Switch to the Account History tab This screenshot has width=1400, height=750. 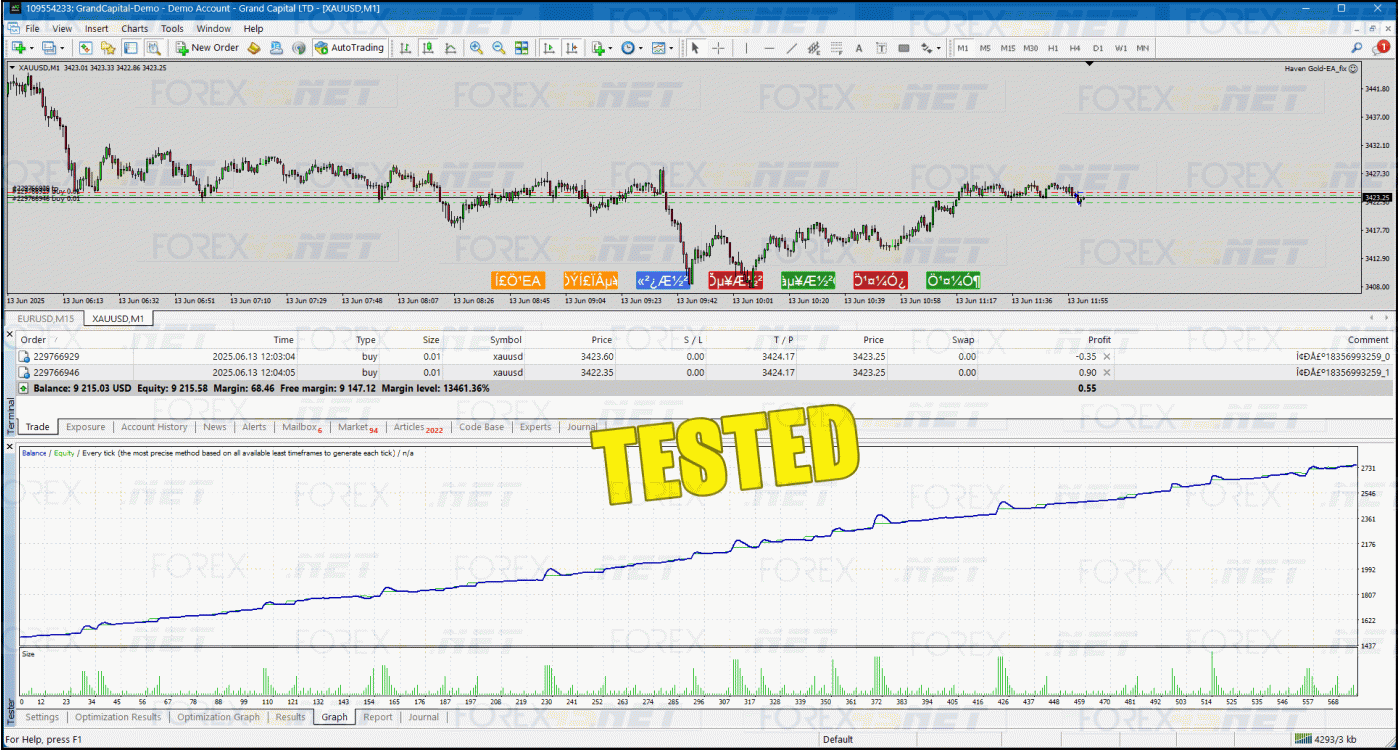154,427
